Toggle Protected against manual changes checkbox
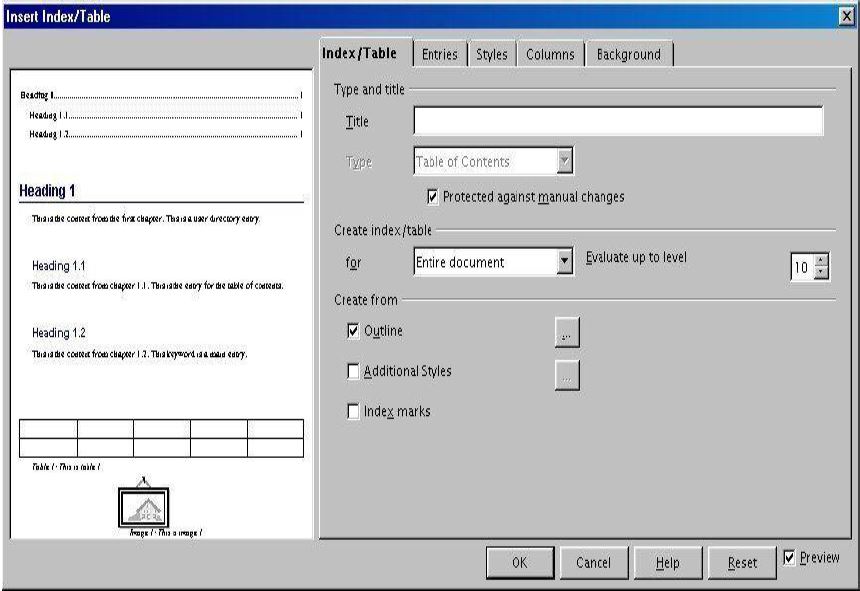860x591 pixels. (432, 196)
